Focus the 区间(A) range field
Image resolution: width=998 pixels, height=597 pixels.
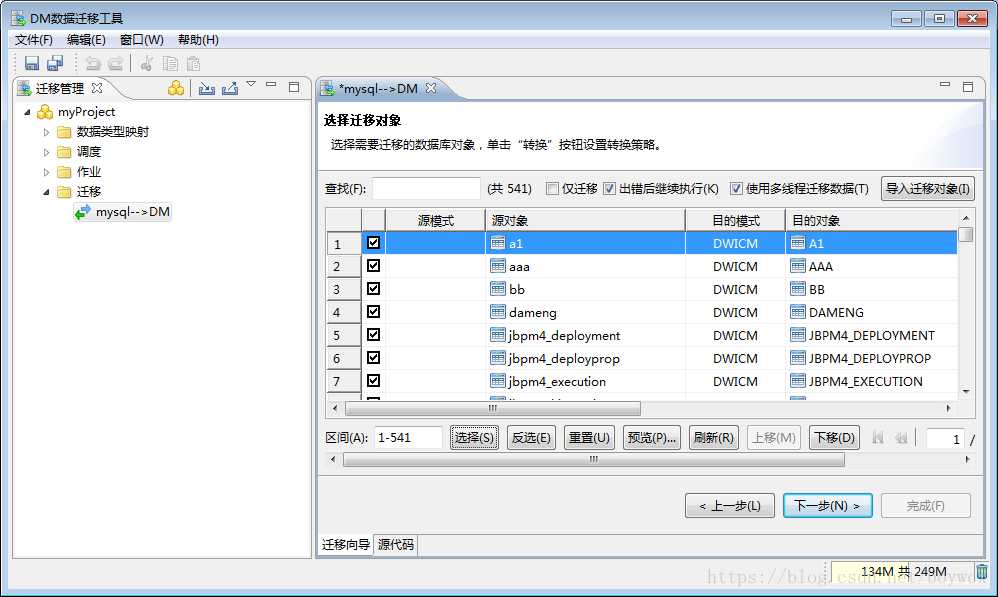point(407,438)
